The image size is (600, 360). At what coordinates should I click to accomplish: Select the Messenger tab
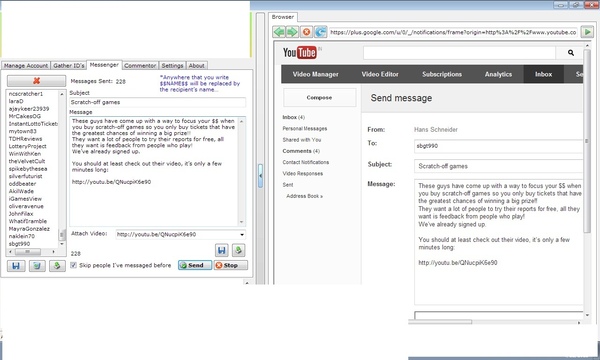[x=104, y=65]
